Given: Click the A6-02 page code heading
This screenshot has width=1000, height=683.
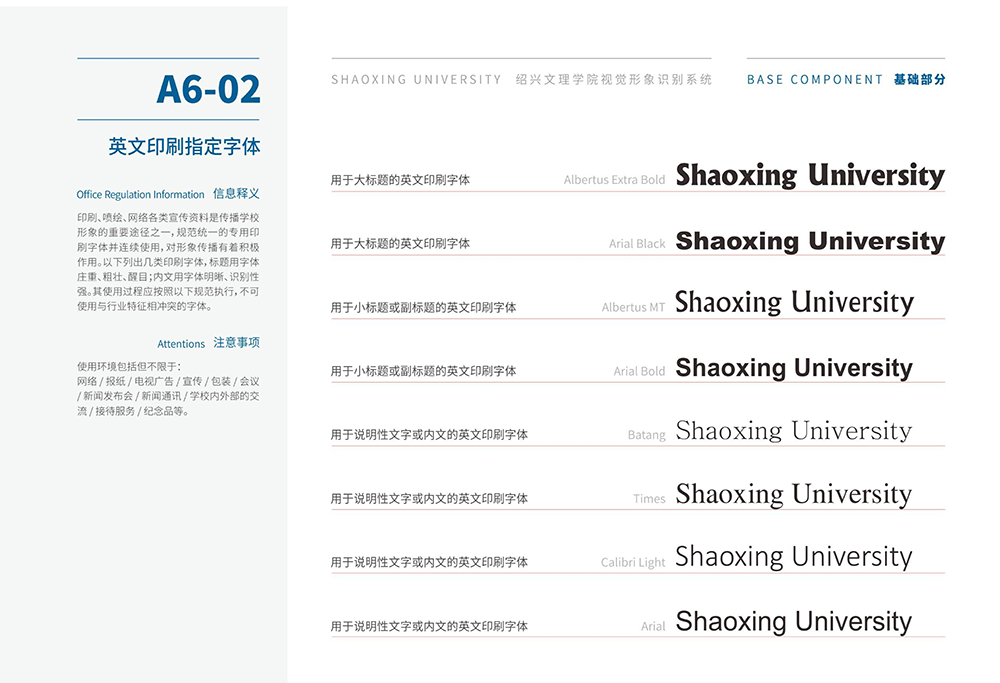Looking at the screenshot, I should tap(208, 90).
